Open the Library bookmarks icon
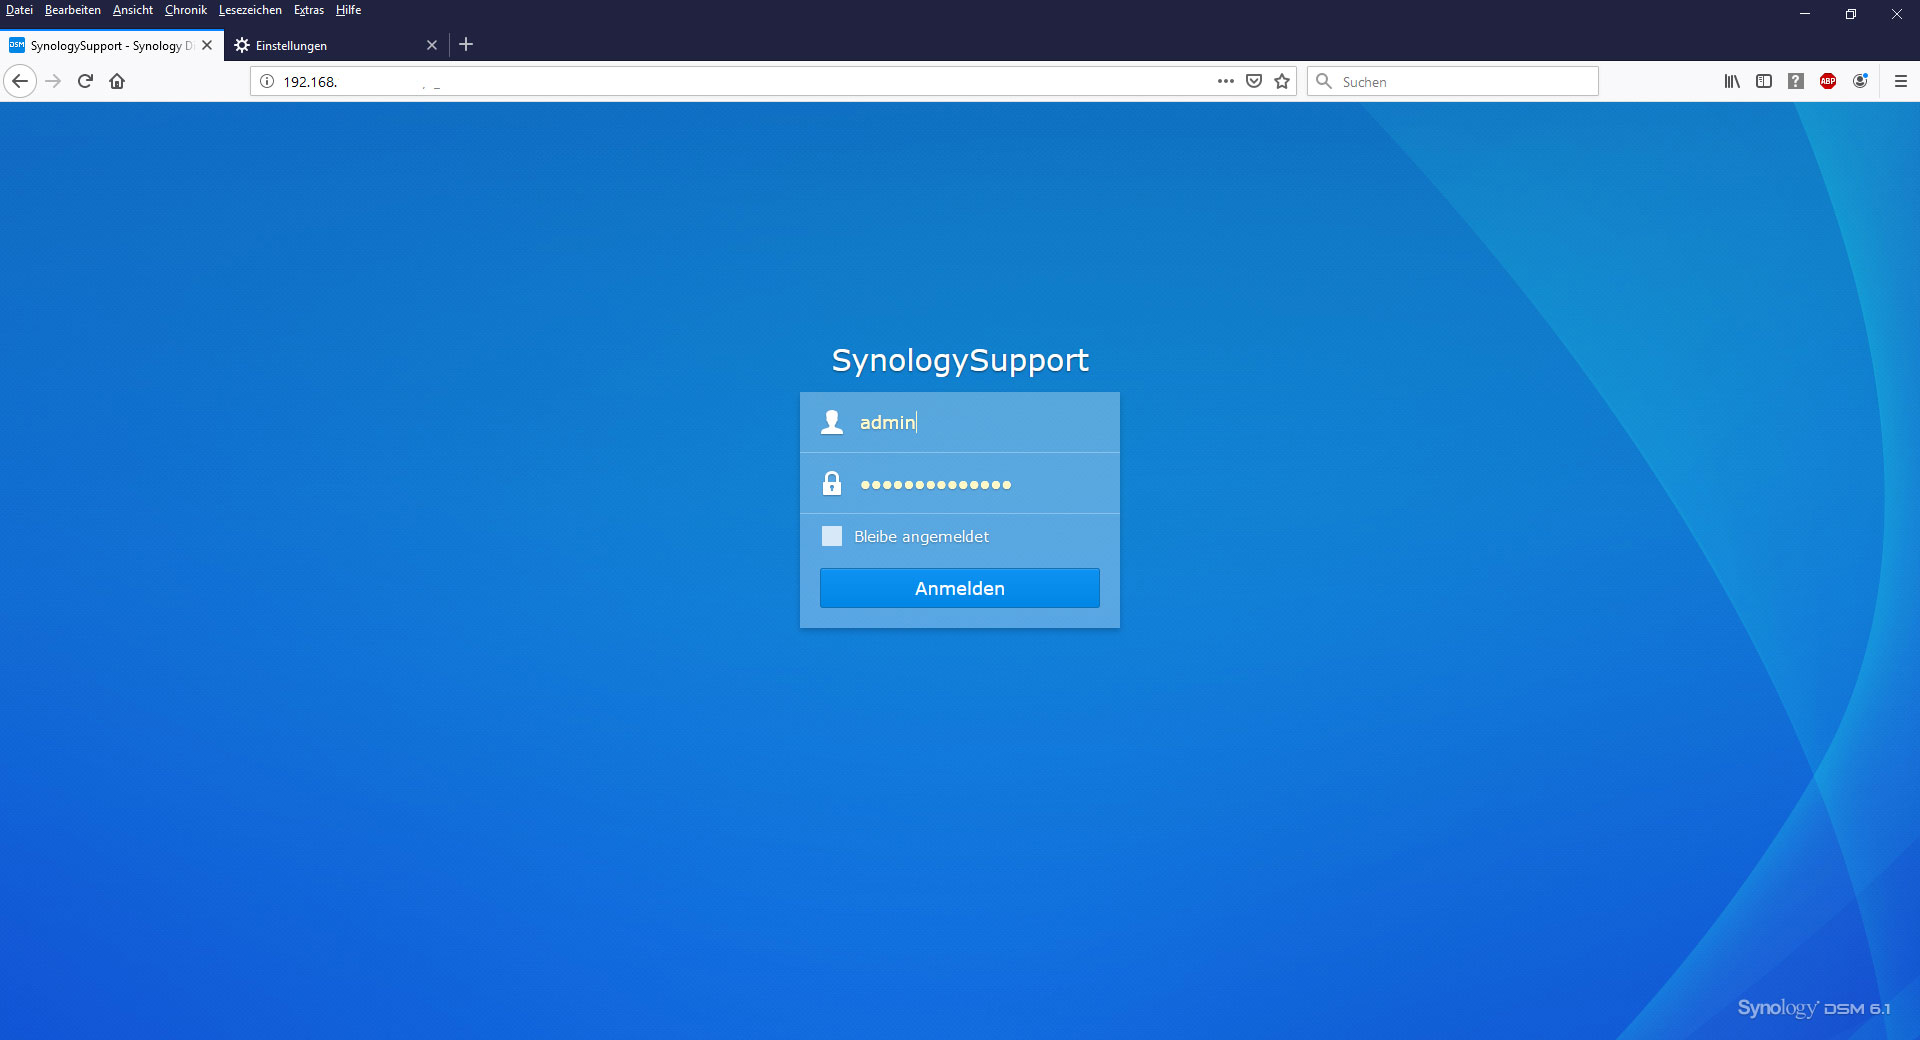Screen dimensions: 1920x1040 pyautogui.click(x=1732, y=81)
